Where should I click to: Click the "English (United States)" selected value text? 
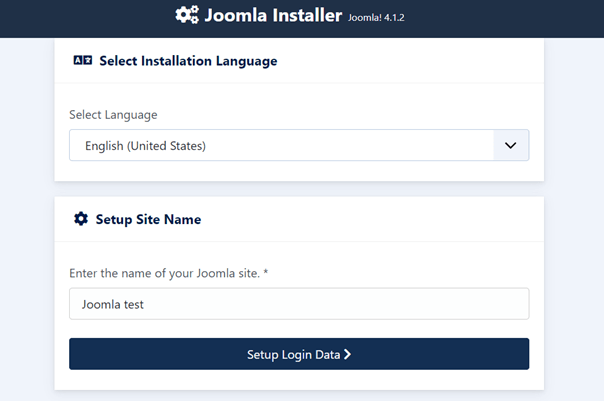tap(145, 146)
